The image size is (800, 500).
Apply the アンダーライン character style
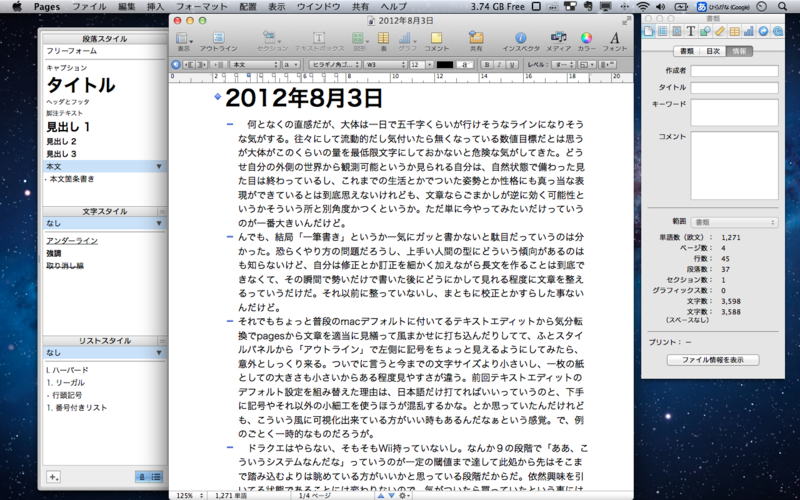click(x=72, y=241)
